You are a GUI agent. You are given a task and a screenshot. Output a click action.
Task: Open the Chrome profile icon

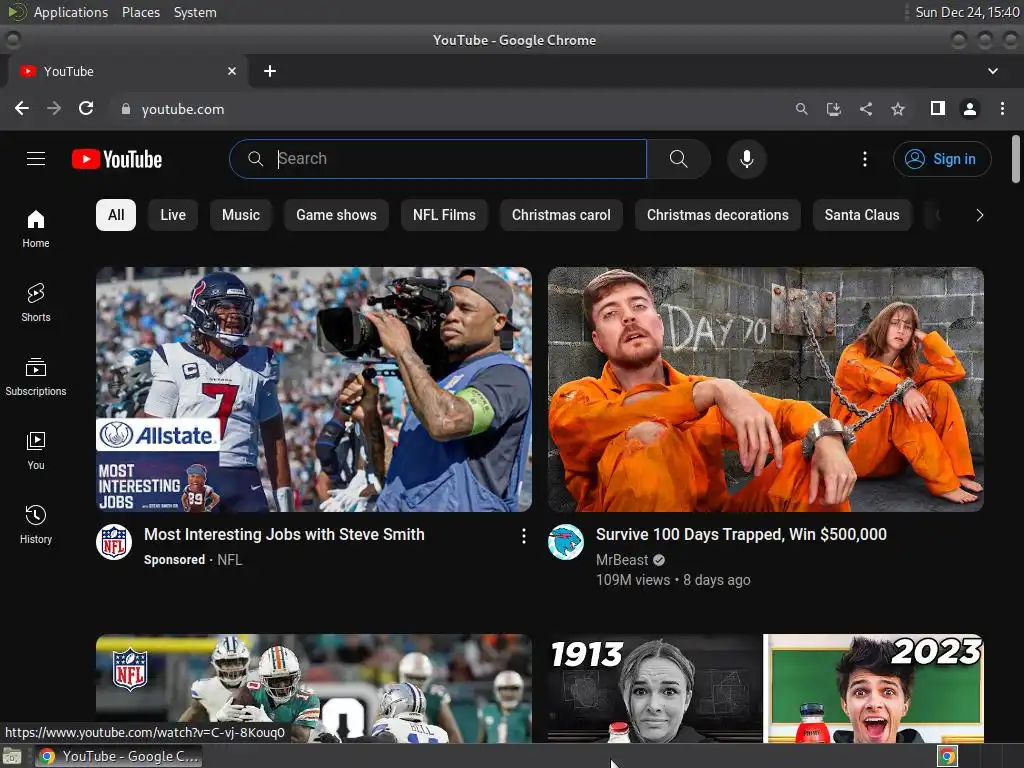[x=970, y=108]
